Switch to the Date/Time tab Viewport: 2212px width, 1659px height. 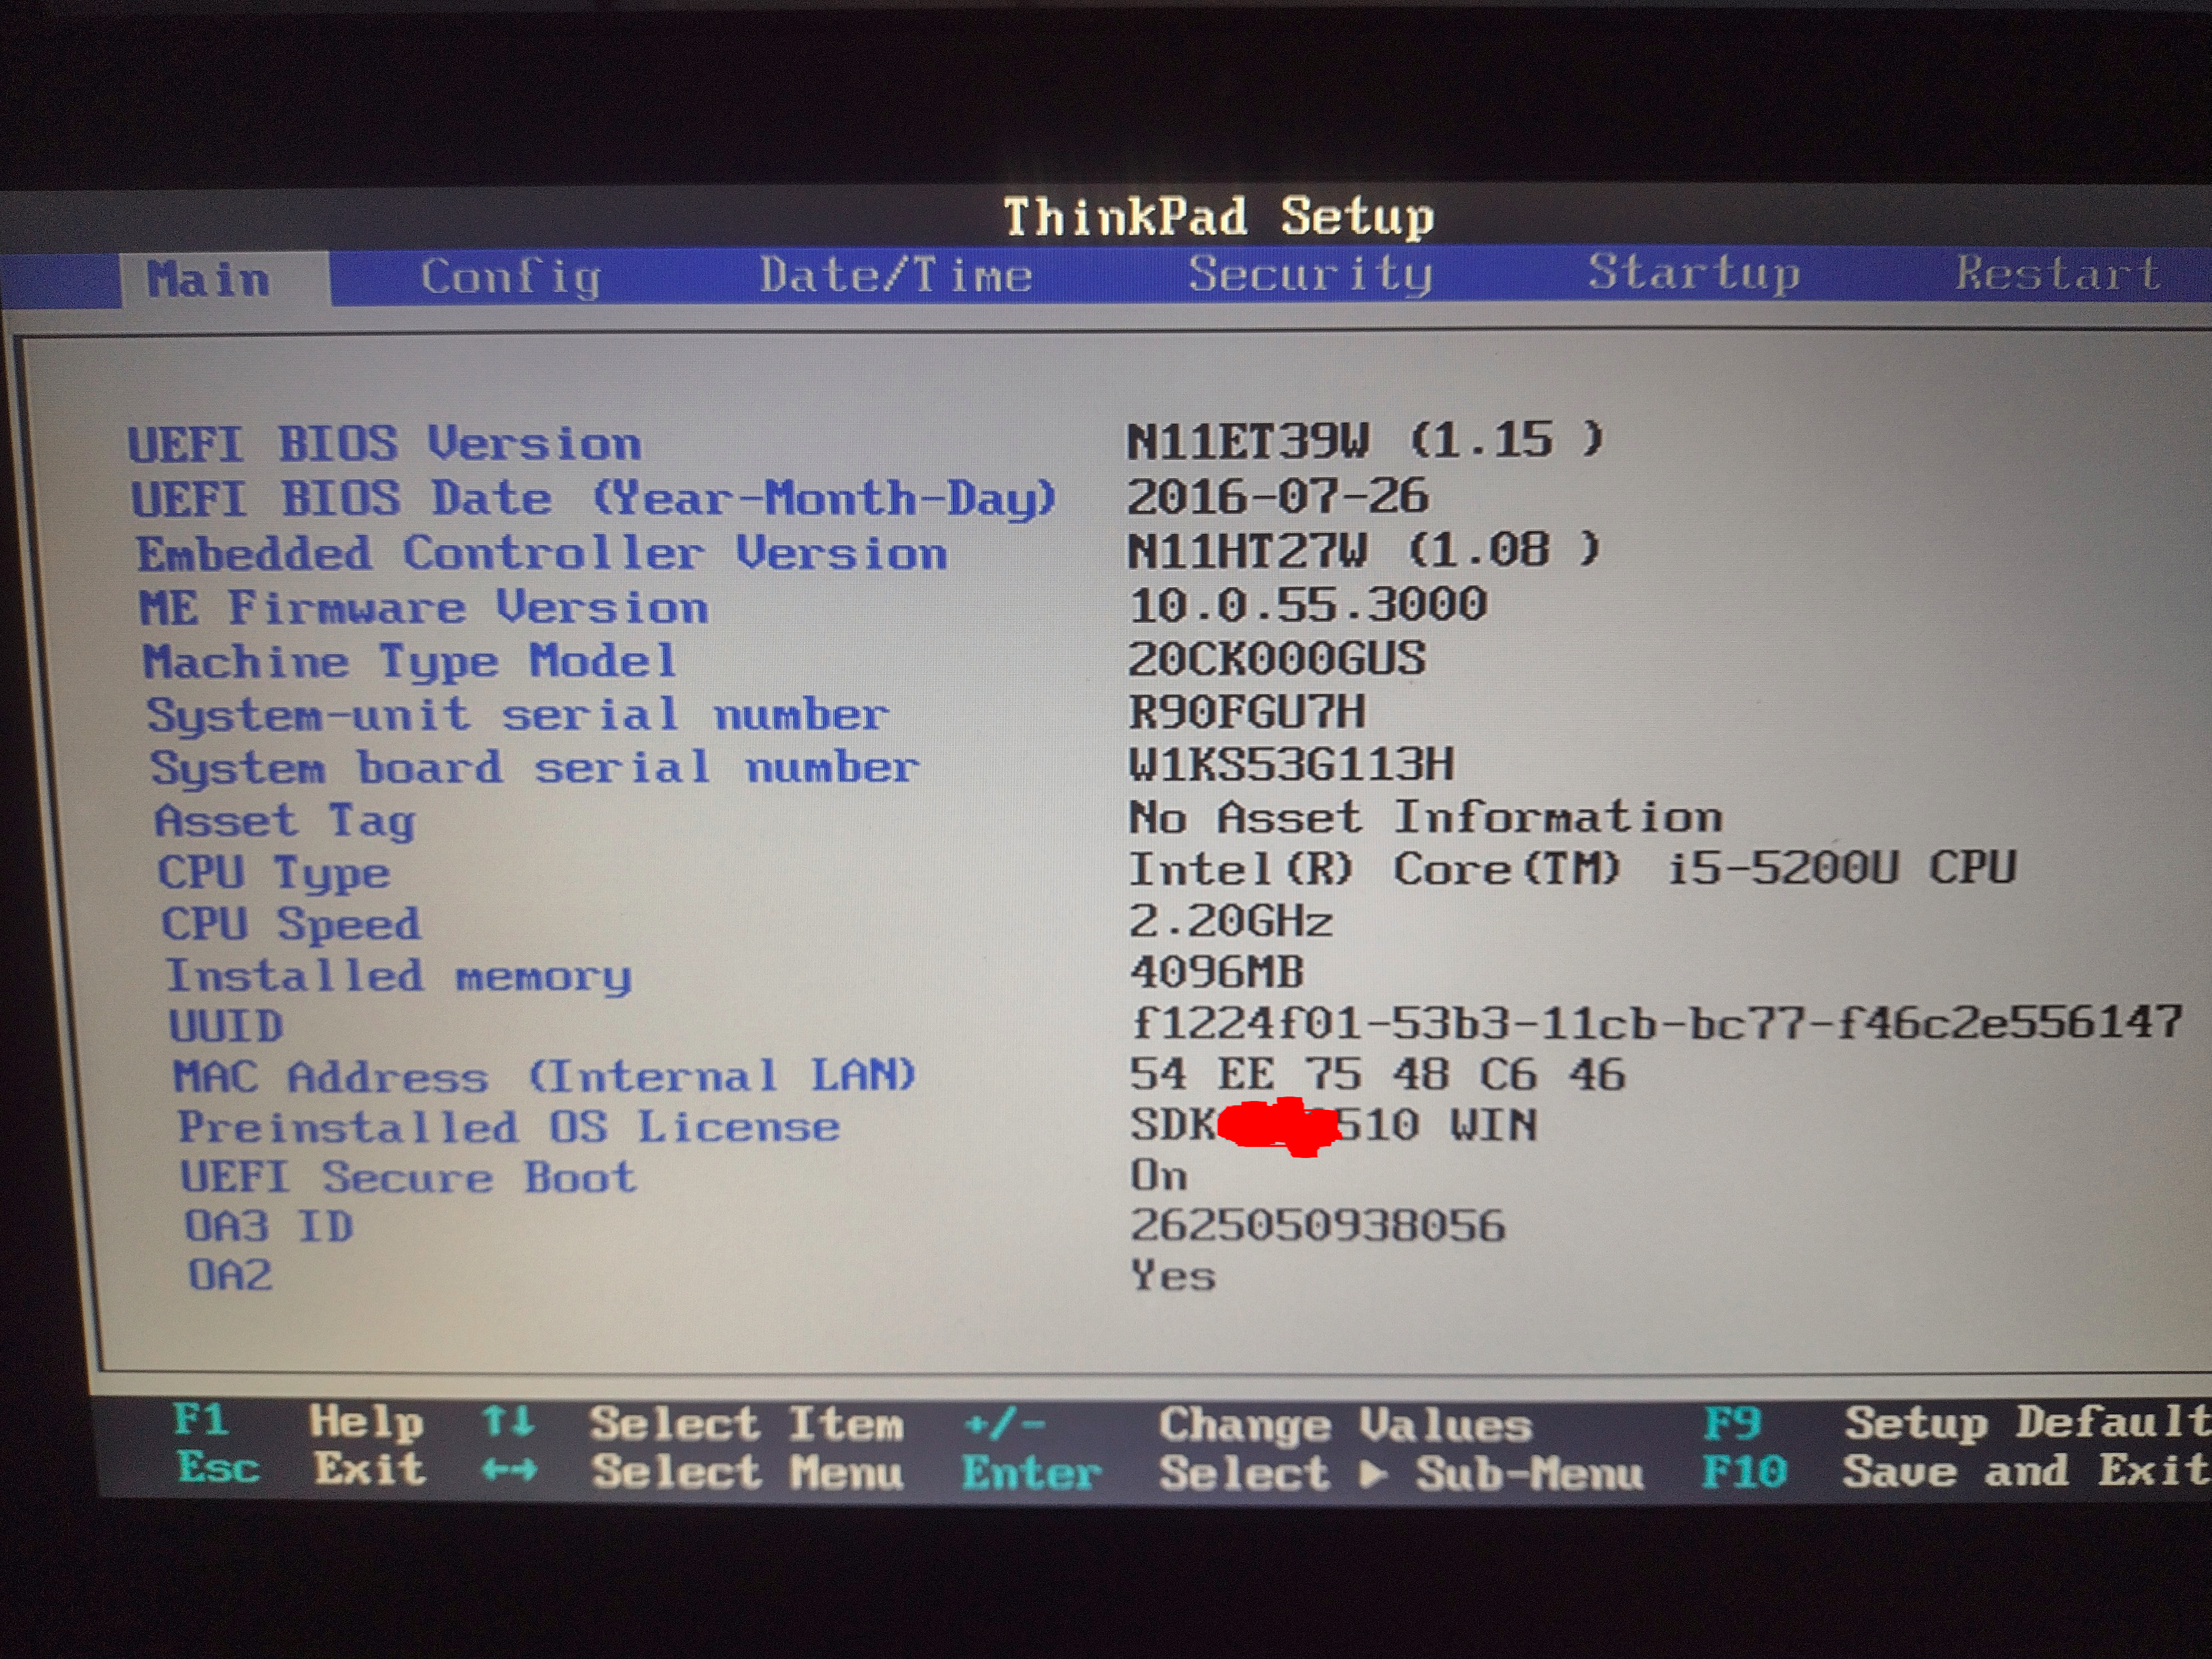[x=895, y=275]
